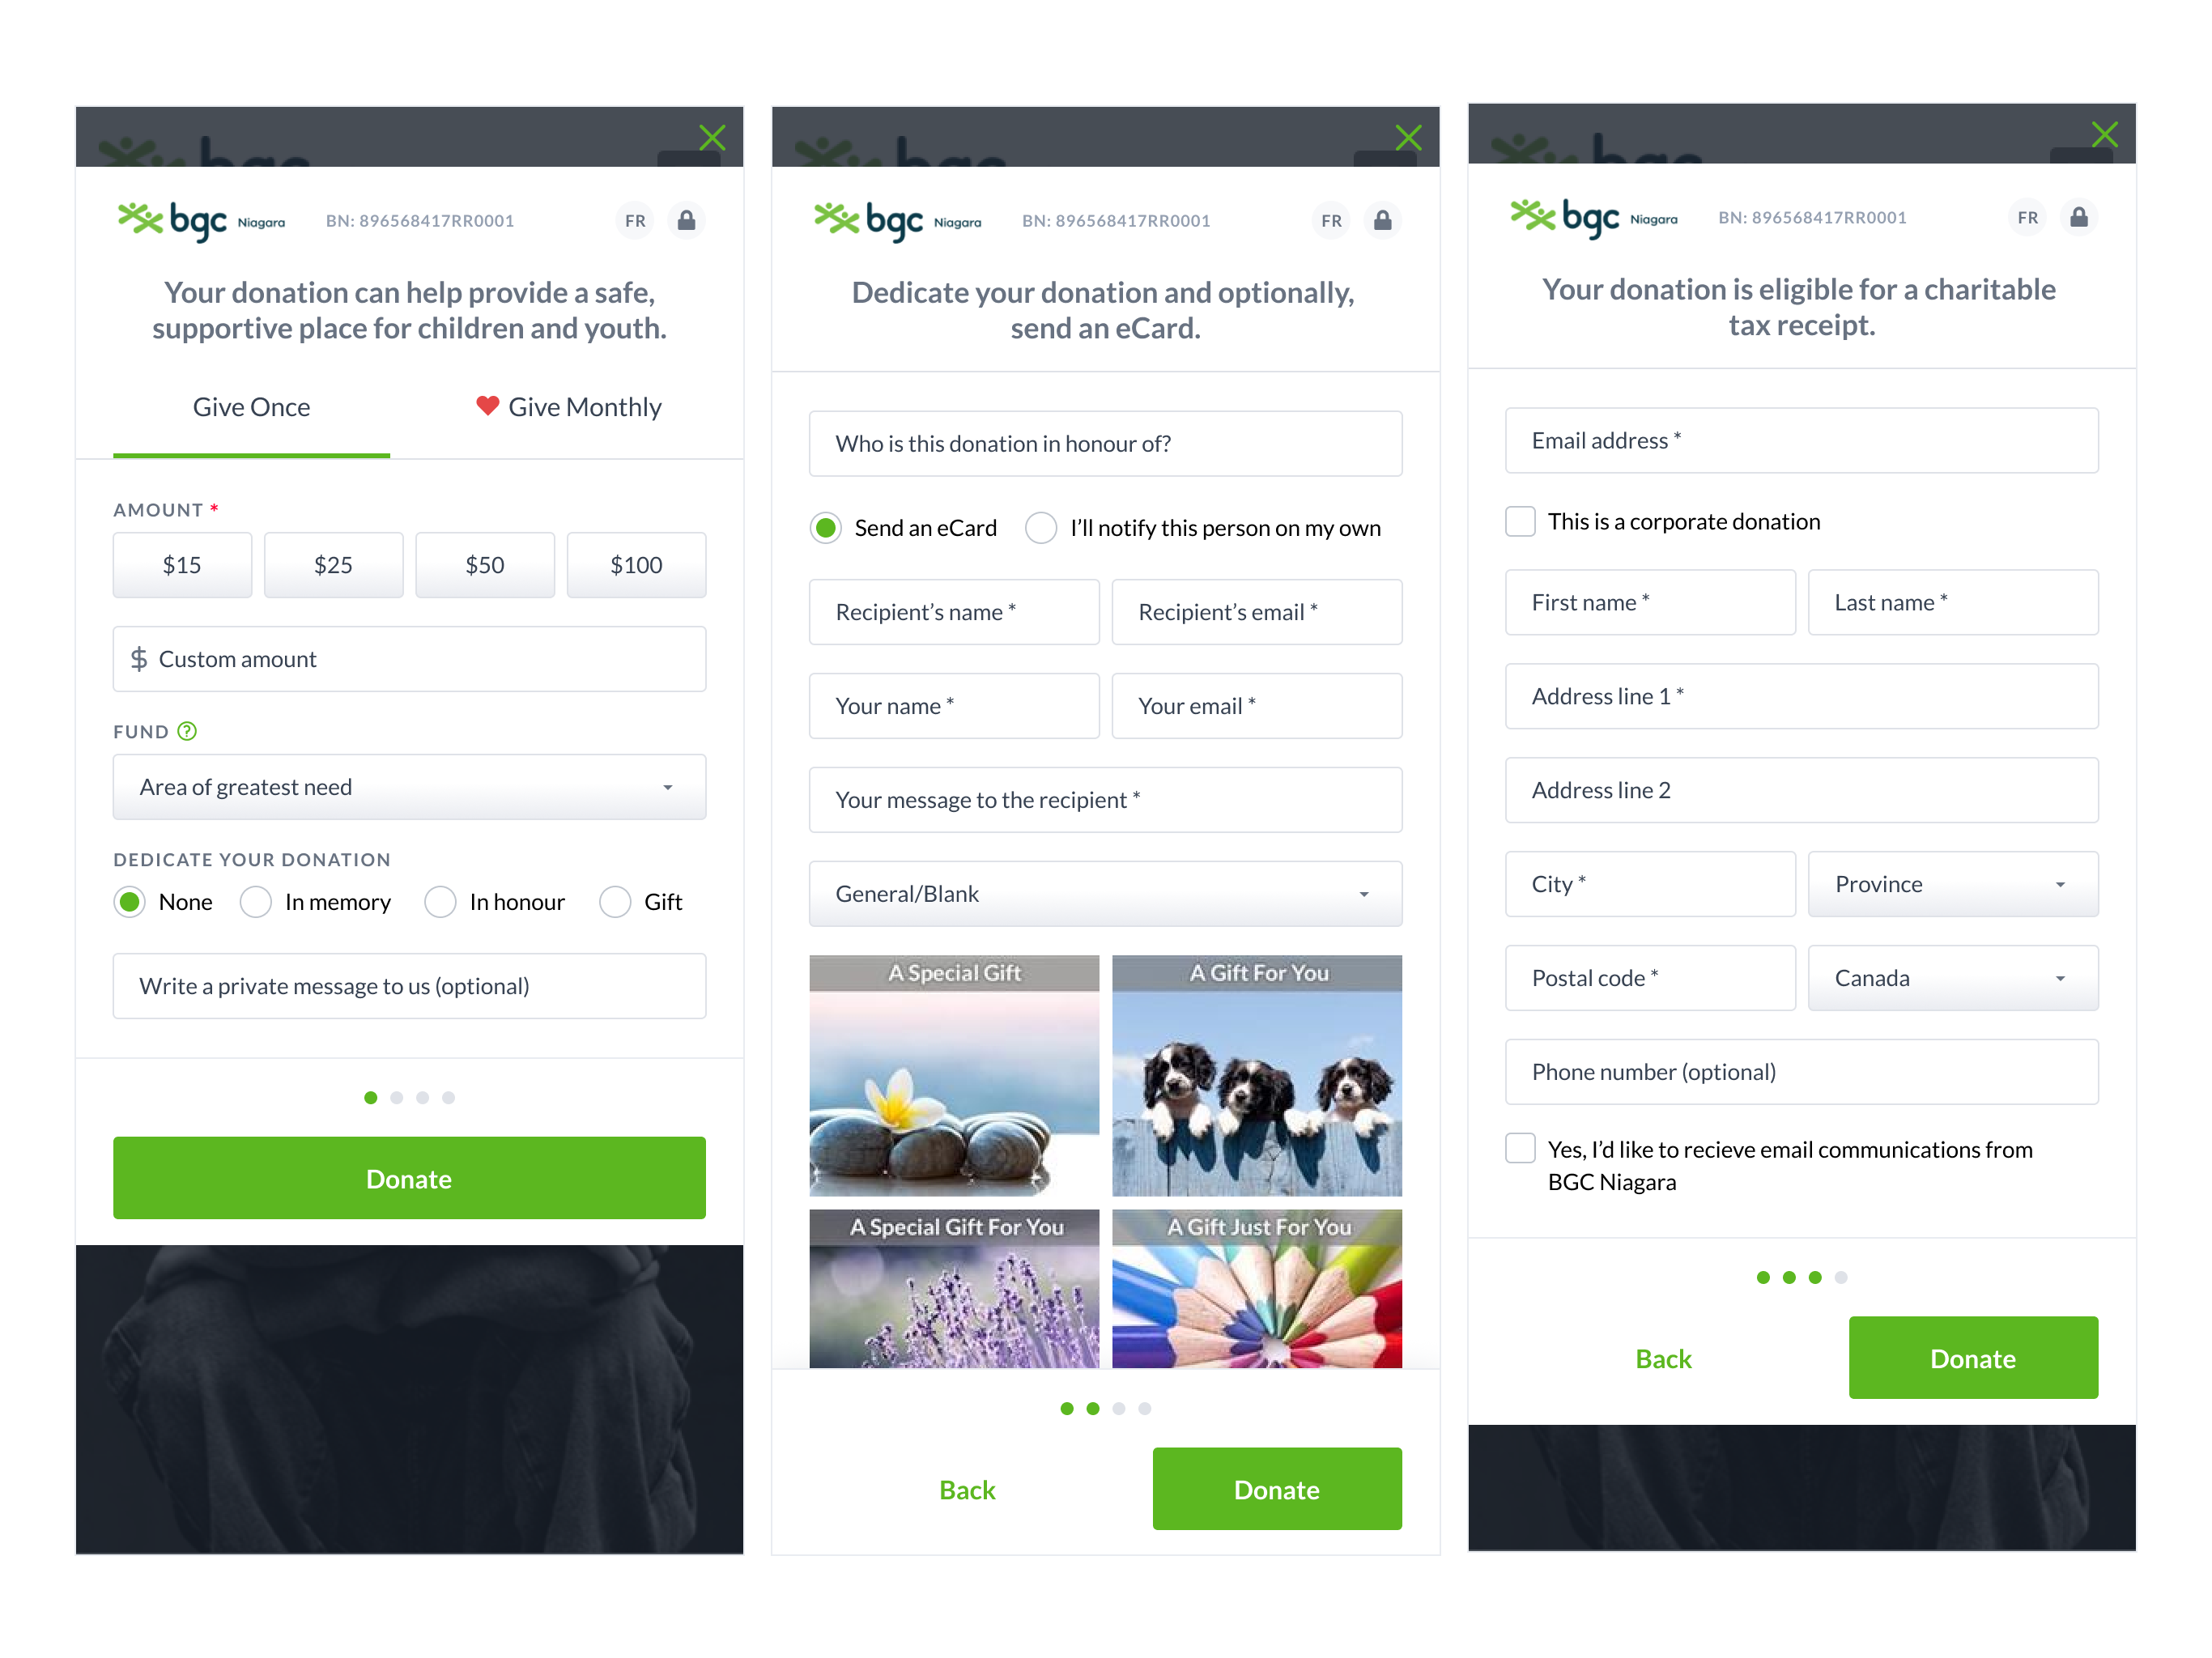Select the Give Once tab
2212x1658 pixels.
(249, 406)
